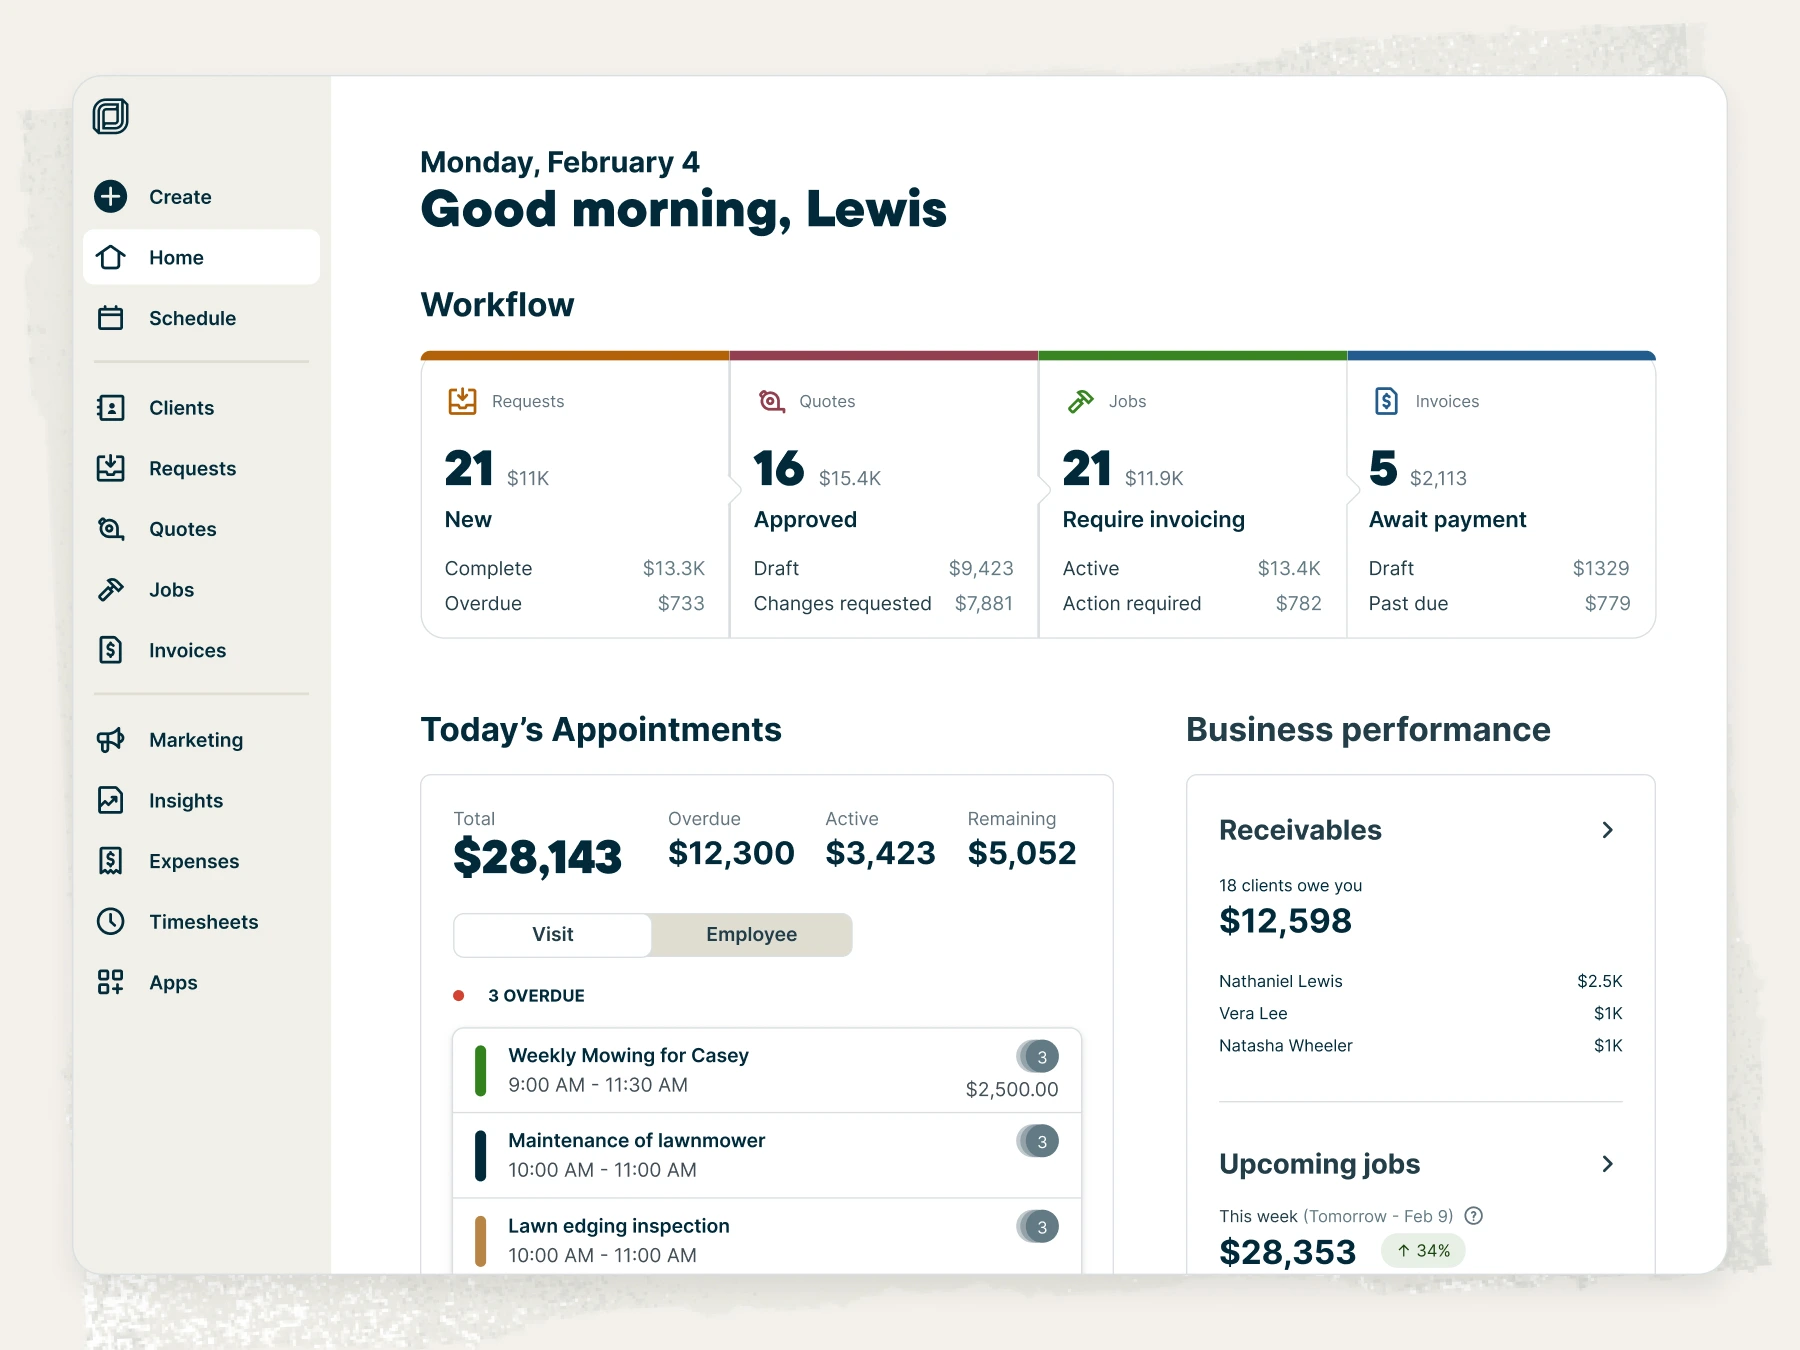The height and width of the screenshot is (1350, 1800).
Task: Click the Quotes magnifier icon in the sidebar
Action: (x=110, y=529)
